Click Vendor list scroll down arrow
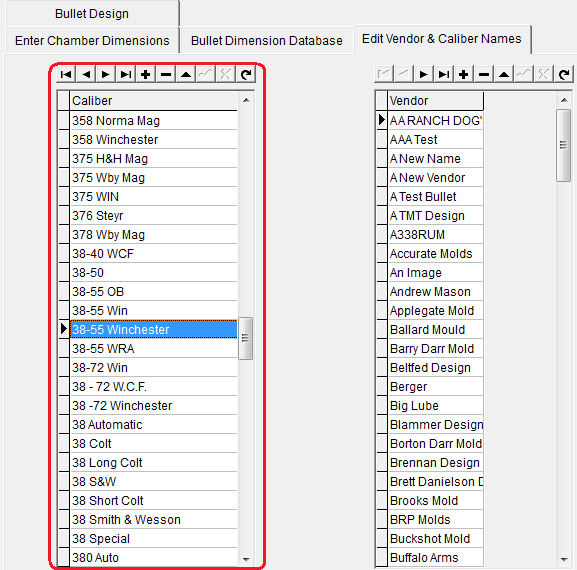This screenshot has width=577, height=570. pos(564,559)
